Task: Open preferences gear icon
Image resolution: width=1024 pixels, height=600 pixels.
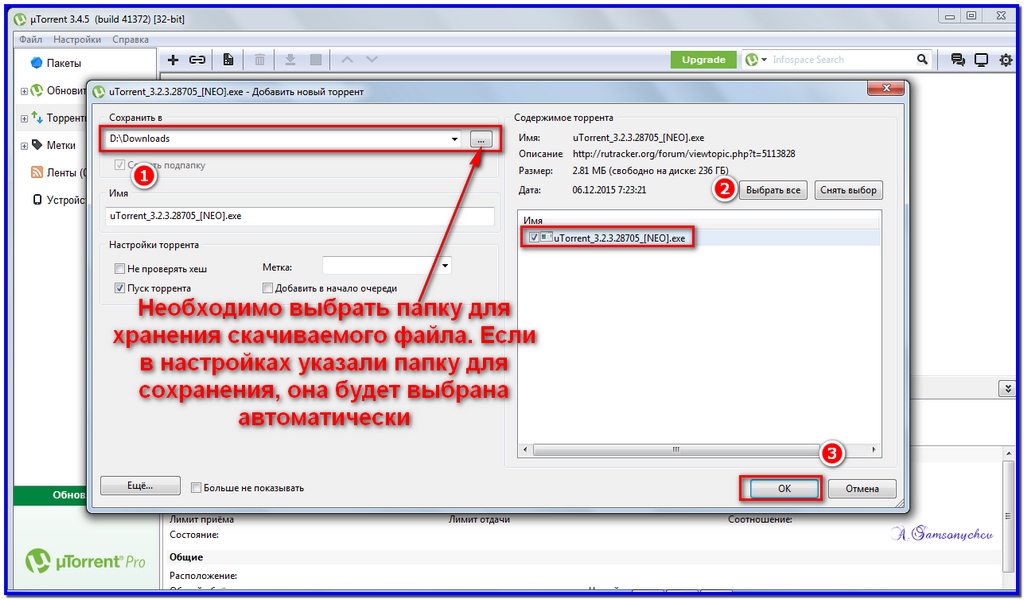Action: tap(1006, 60)
